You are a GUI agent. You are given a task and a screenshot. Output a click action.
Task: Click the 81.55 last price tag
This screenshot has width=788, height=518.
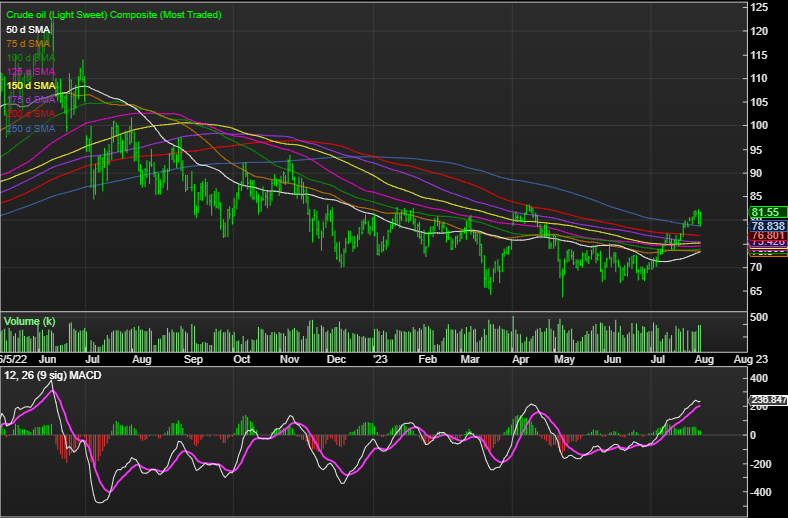(768, 212)
